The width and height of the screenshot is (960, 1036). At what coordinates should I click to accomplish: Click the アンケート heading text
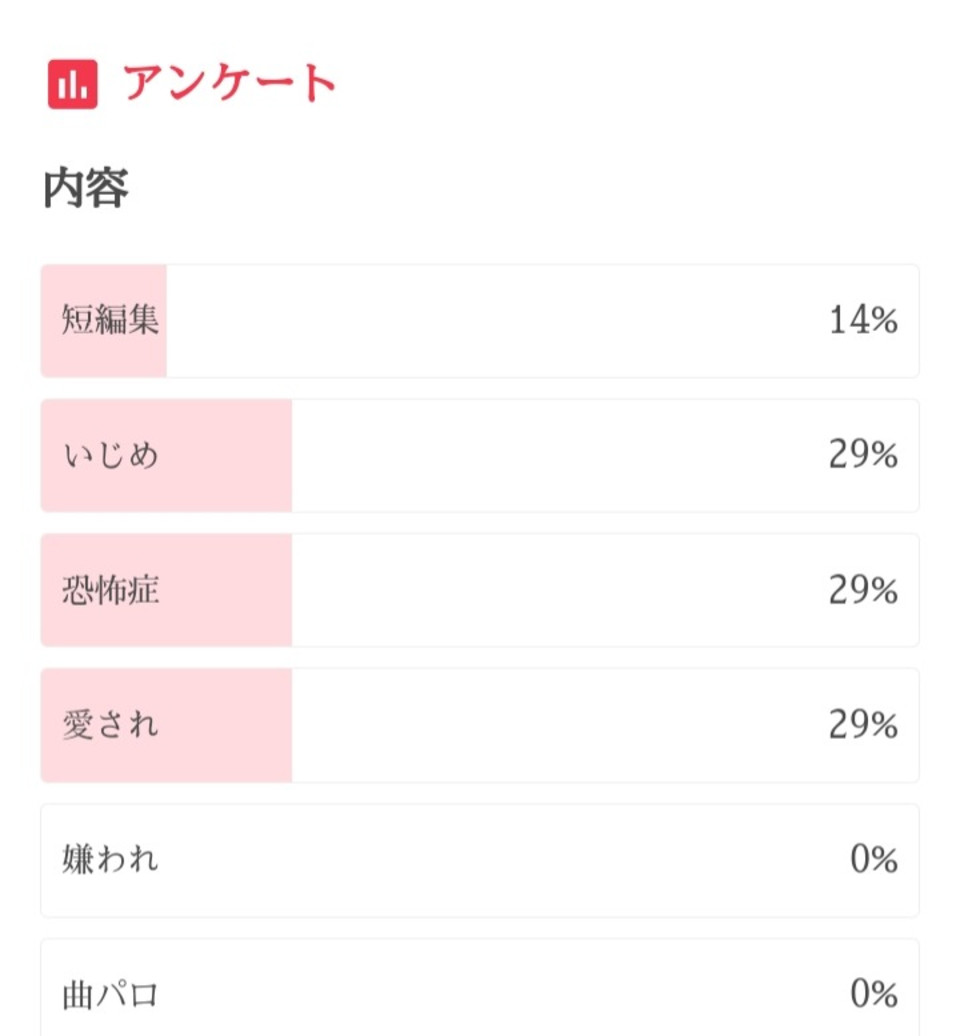(x=229, y=83)
